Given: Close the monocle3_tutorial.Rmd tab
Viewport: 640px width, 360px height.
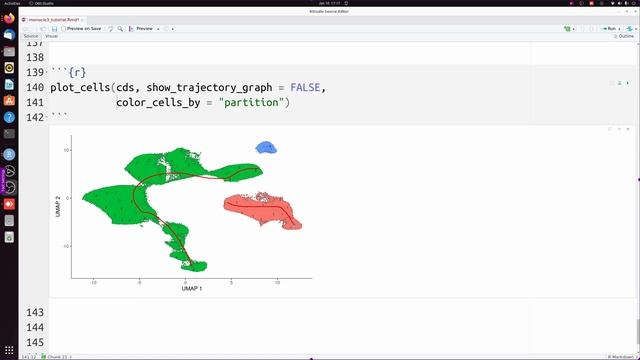Looking at the screenshot, I should [82, 20].
